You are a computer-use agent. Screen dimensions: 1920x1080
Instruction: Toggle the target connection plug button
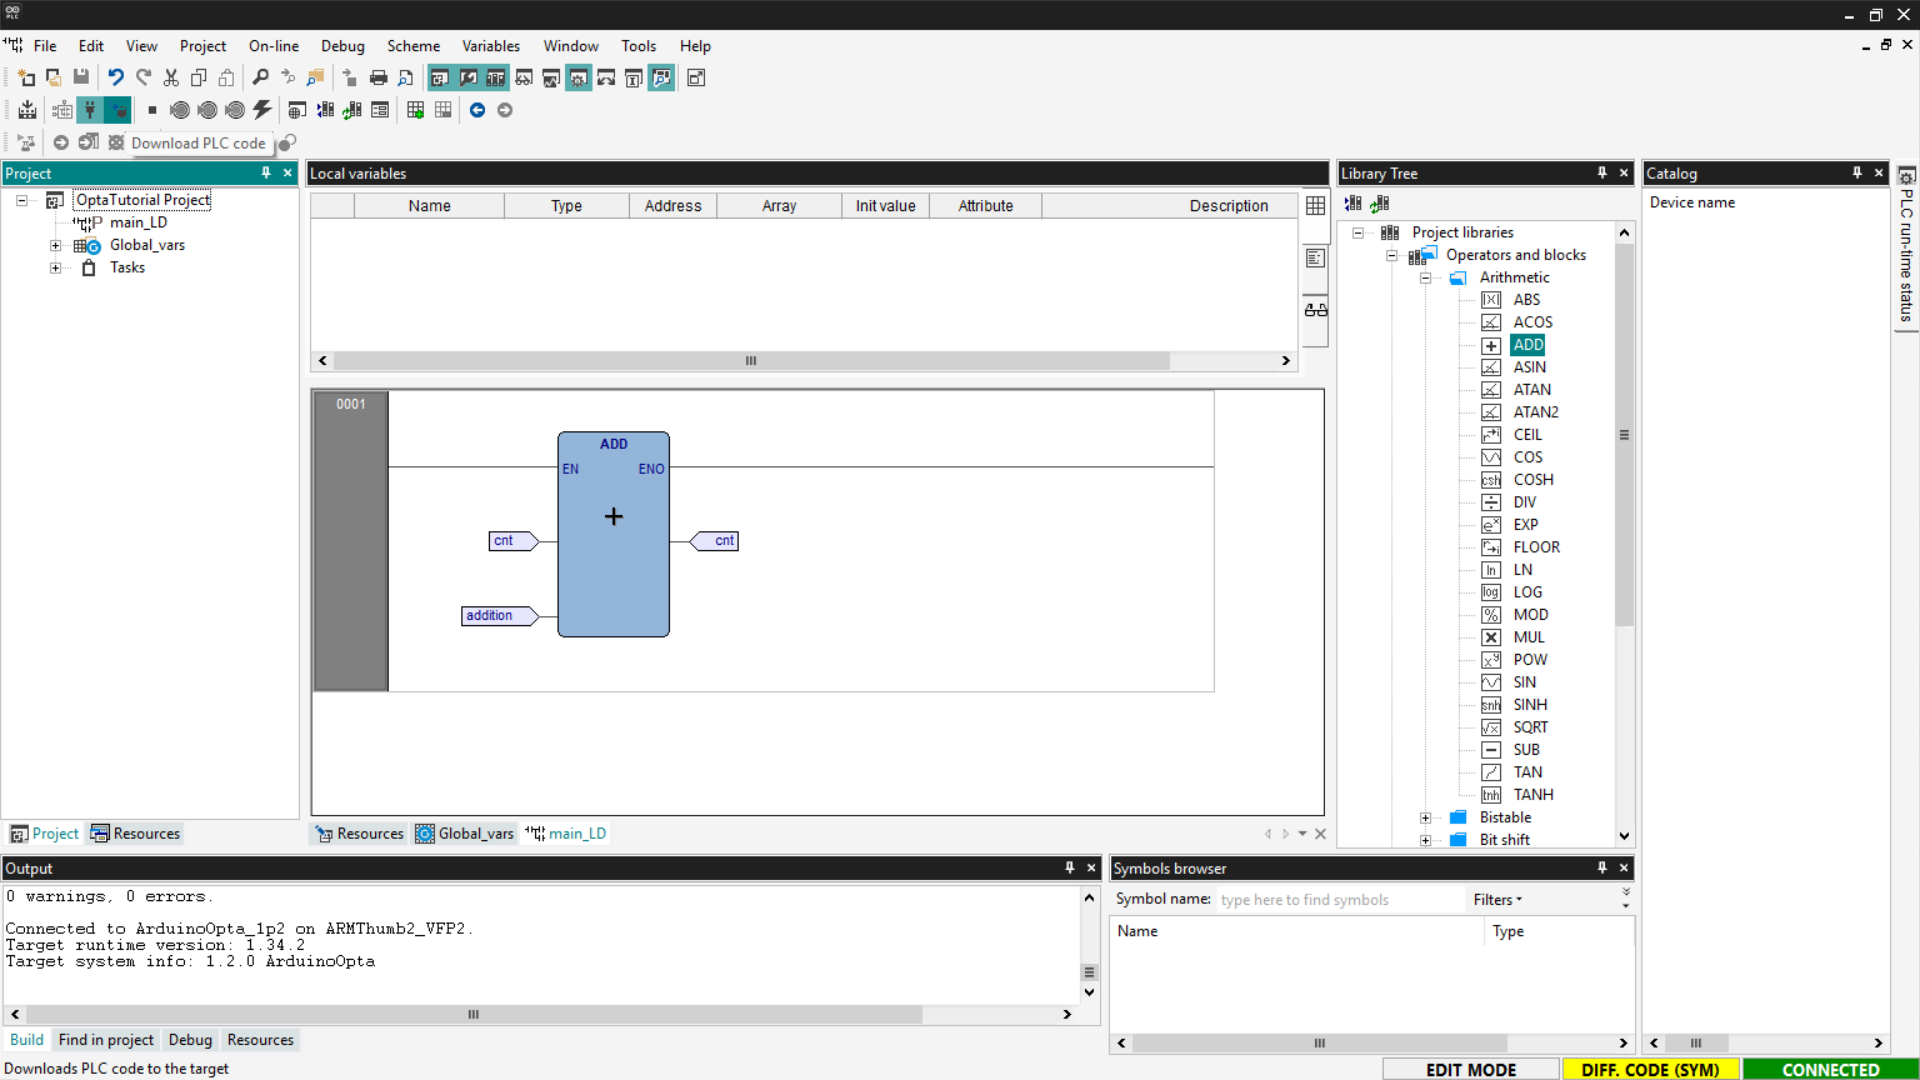90,110
